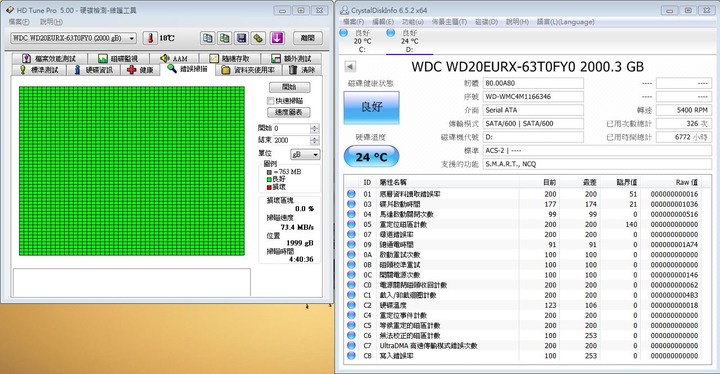The width and height of the screenshot is (720, 374).
Task: Click the 開始 start scan button
Action: [x=289, y=87]
